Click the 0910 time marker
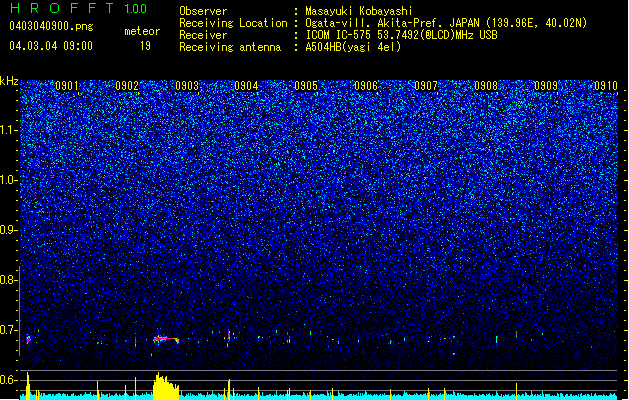This screenshot has height=400, width=629. (x=606, y=86)
